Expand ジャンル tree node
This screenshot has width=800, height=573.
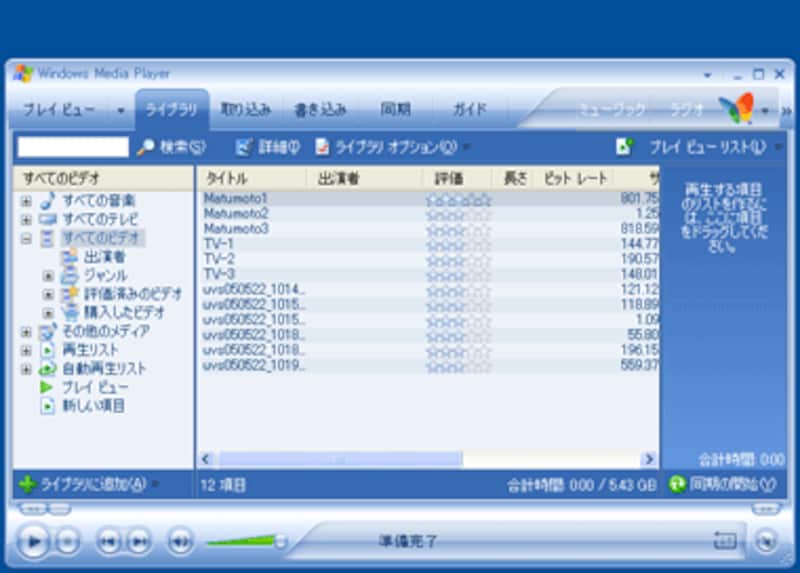coord(48,276)
